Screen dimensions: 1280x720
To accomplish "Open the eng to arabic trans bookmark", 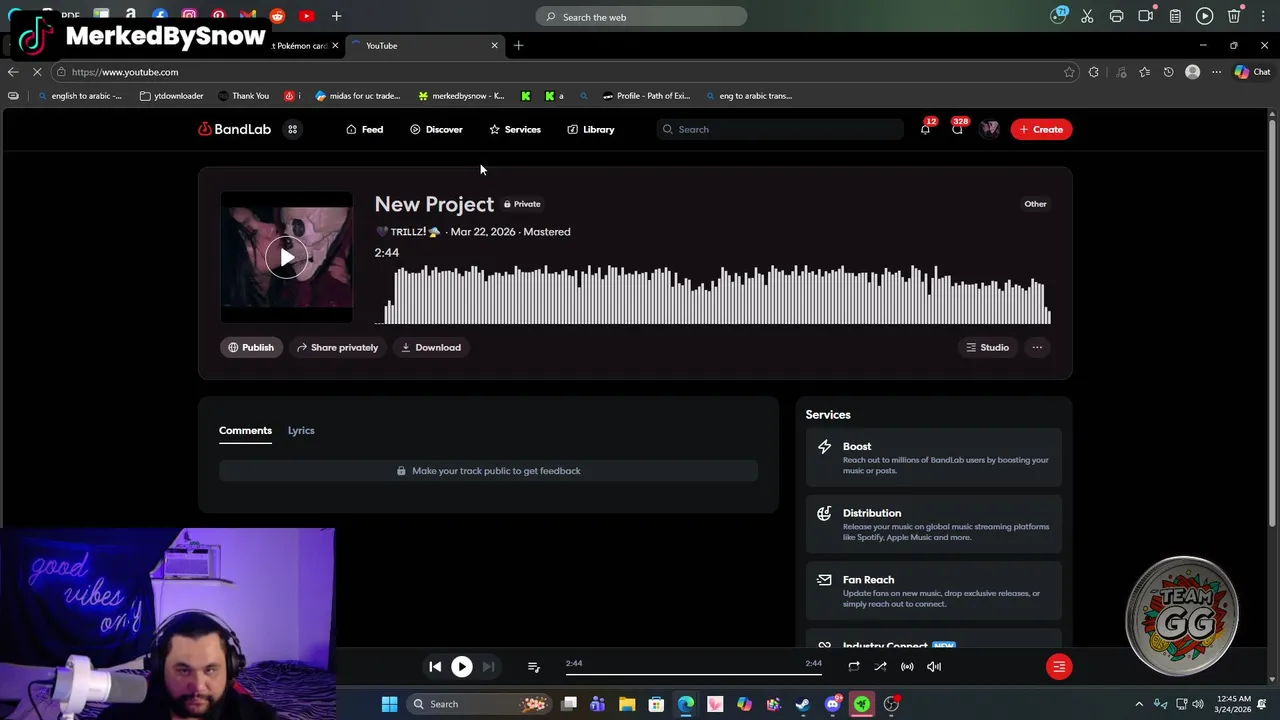I will 748,96.
